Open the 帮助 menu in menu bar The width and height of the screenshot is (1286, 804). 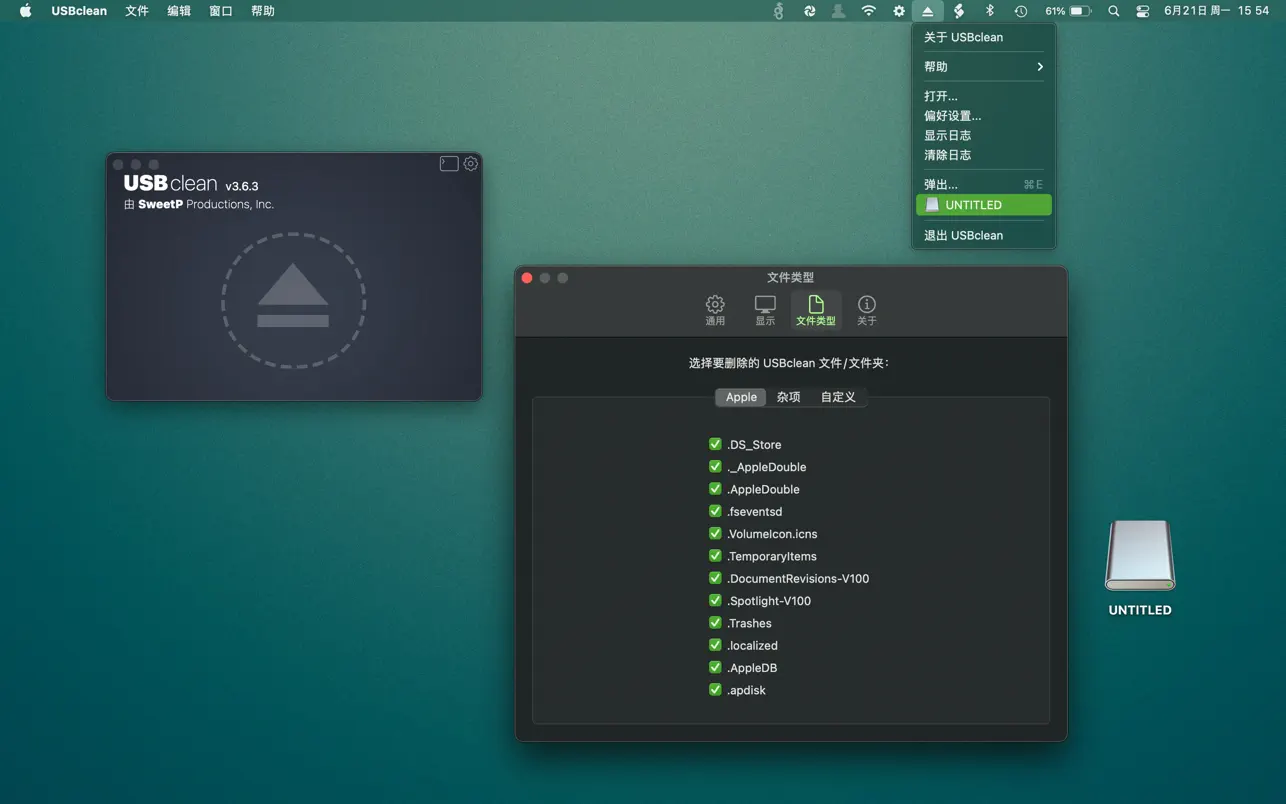pyautogui.click(x=263, y=11)
